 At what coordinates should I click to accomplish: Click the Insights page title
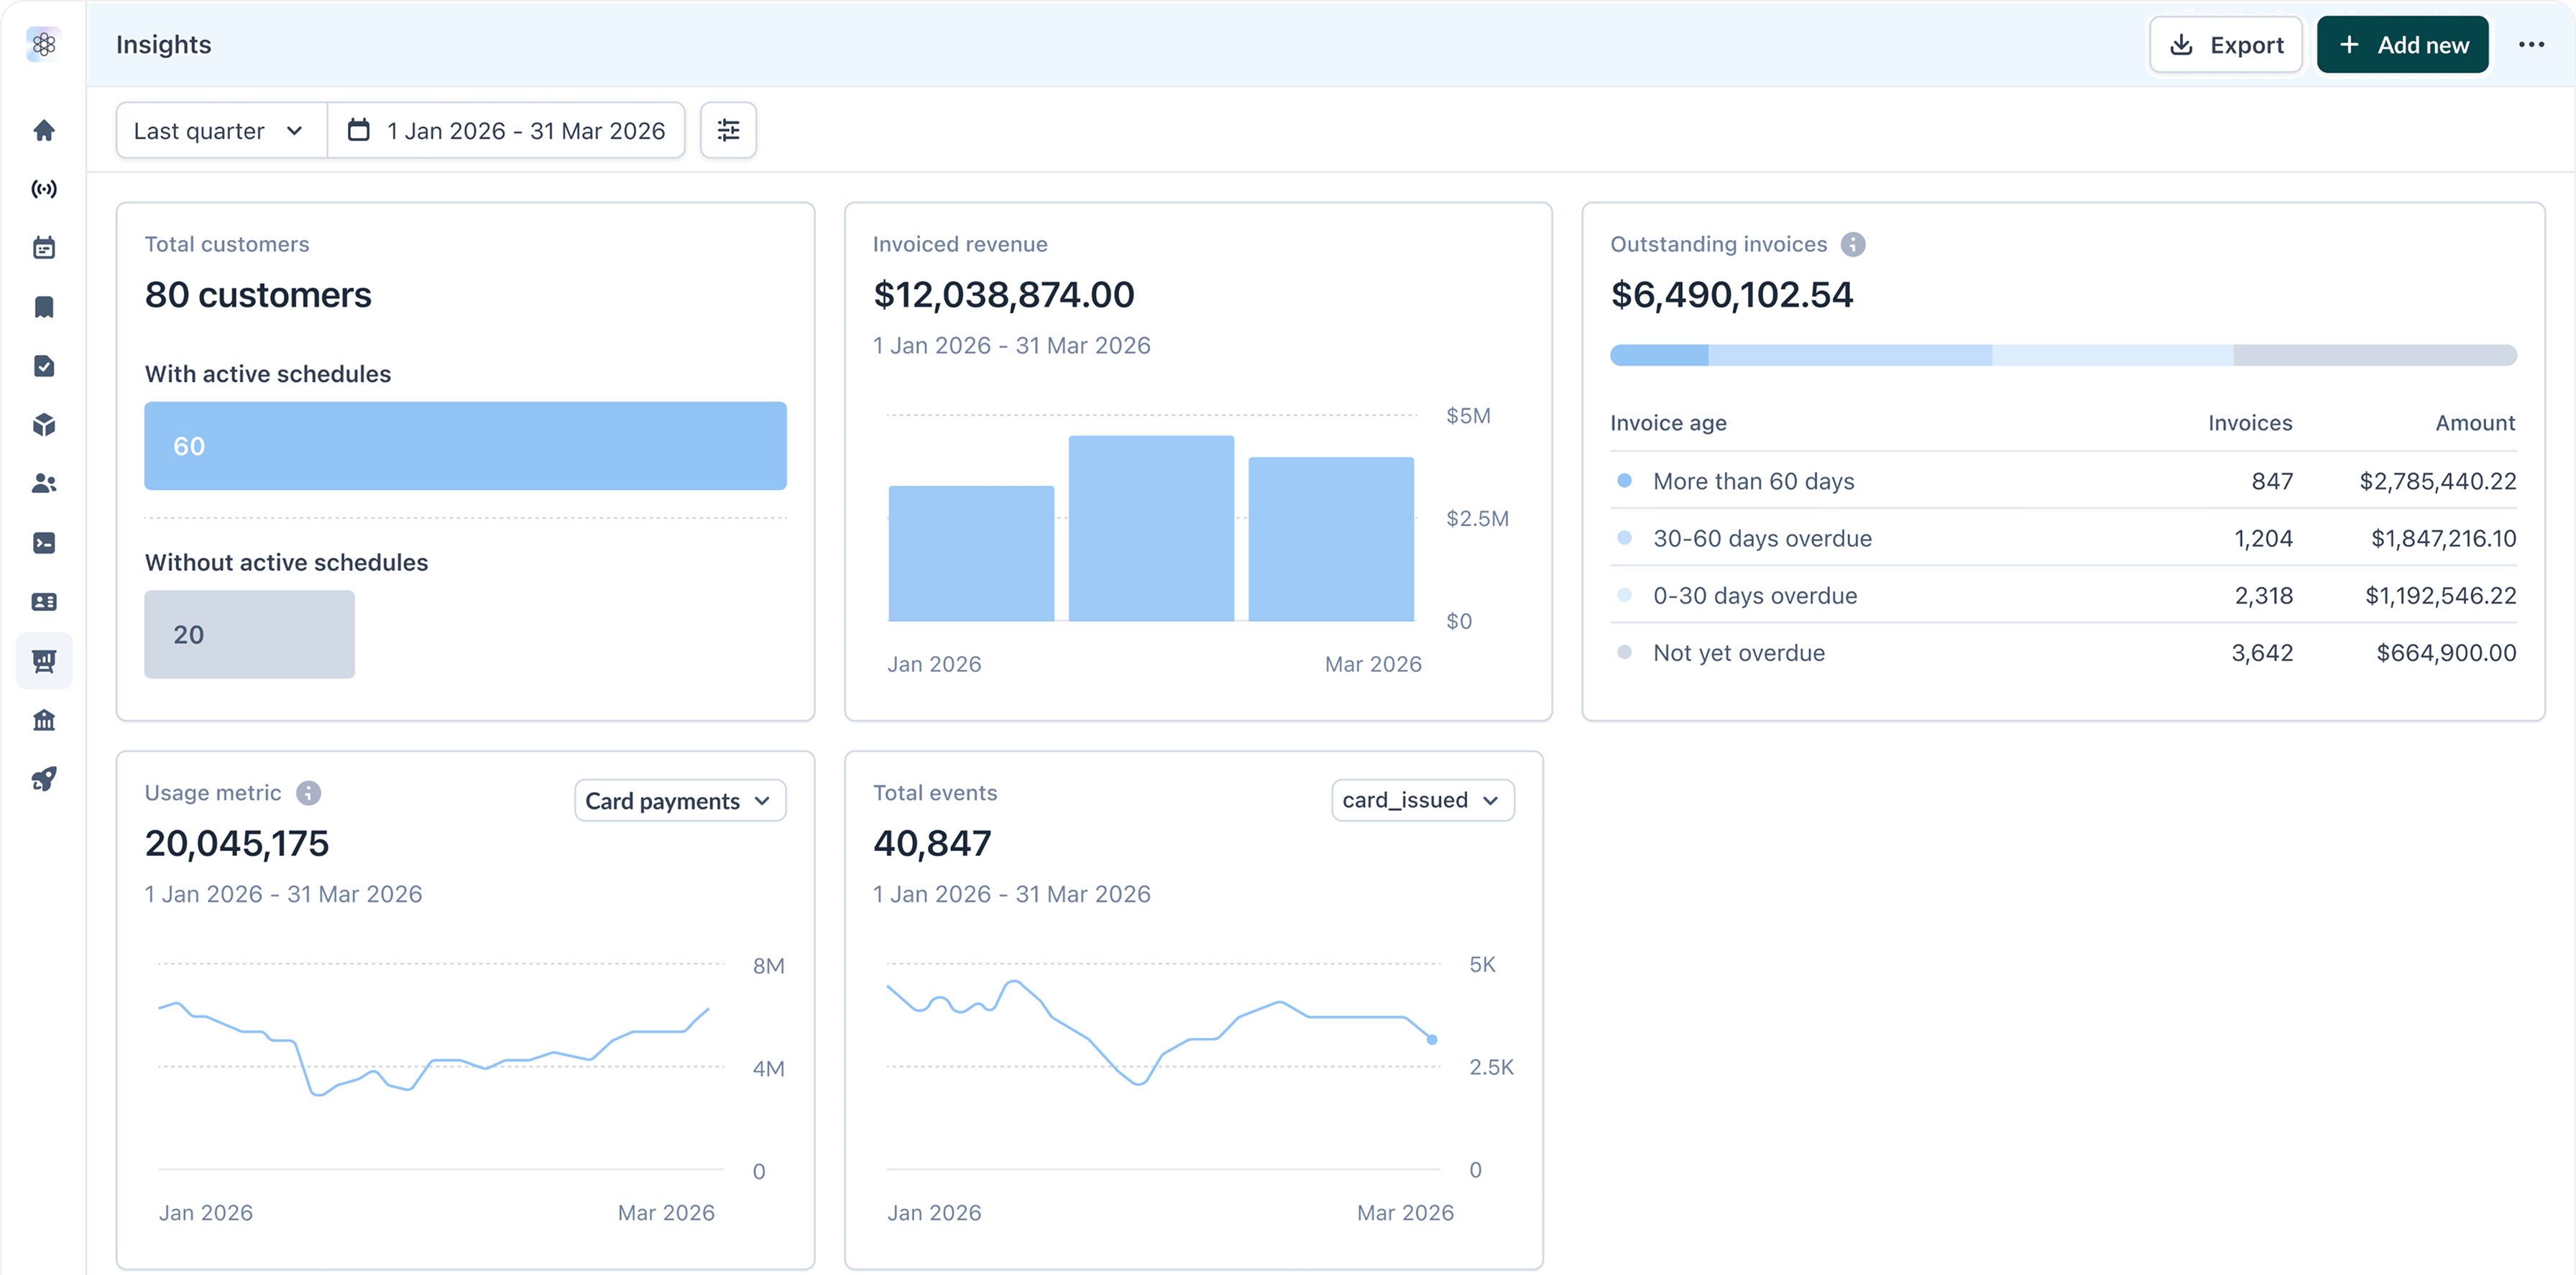coord(164,45)
